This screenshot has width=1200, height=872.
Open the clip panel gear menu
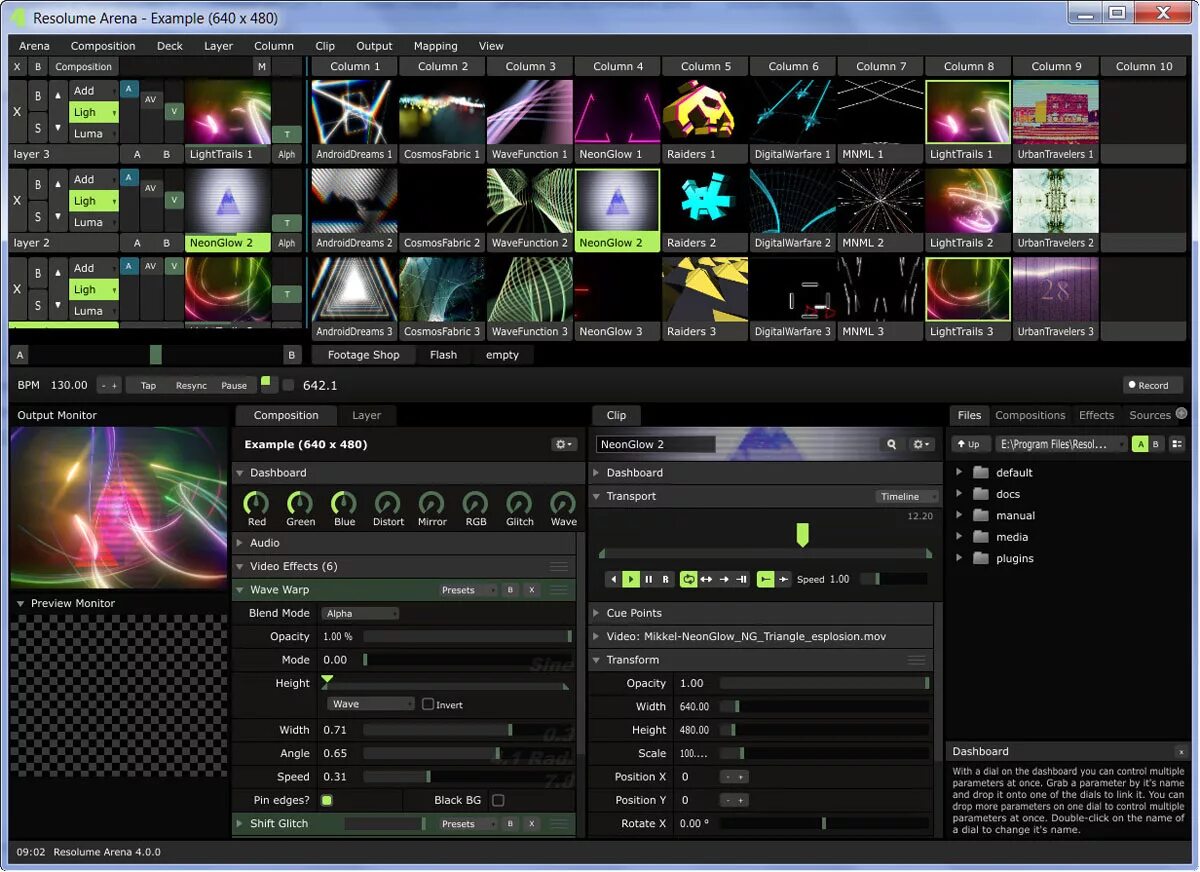[921, 444]
